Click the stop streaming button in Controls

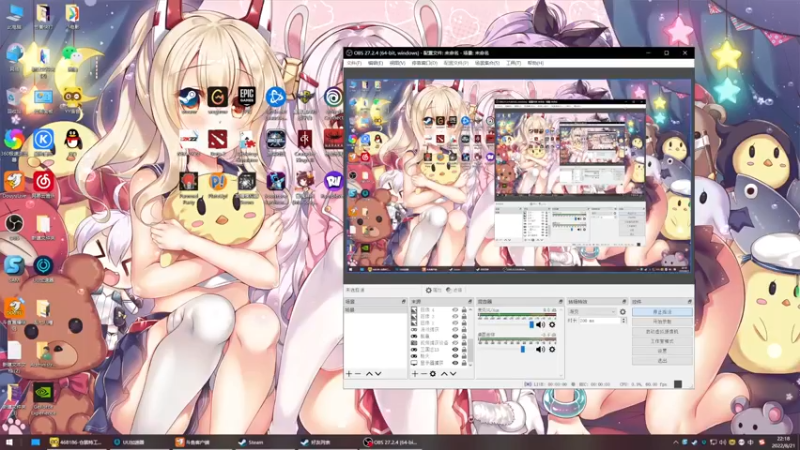pyautogui.click(x=661, y=312)
